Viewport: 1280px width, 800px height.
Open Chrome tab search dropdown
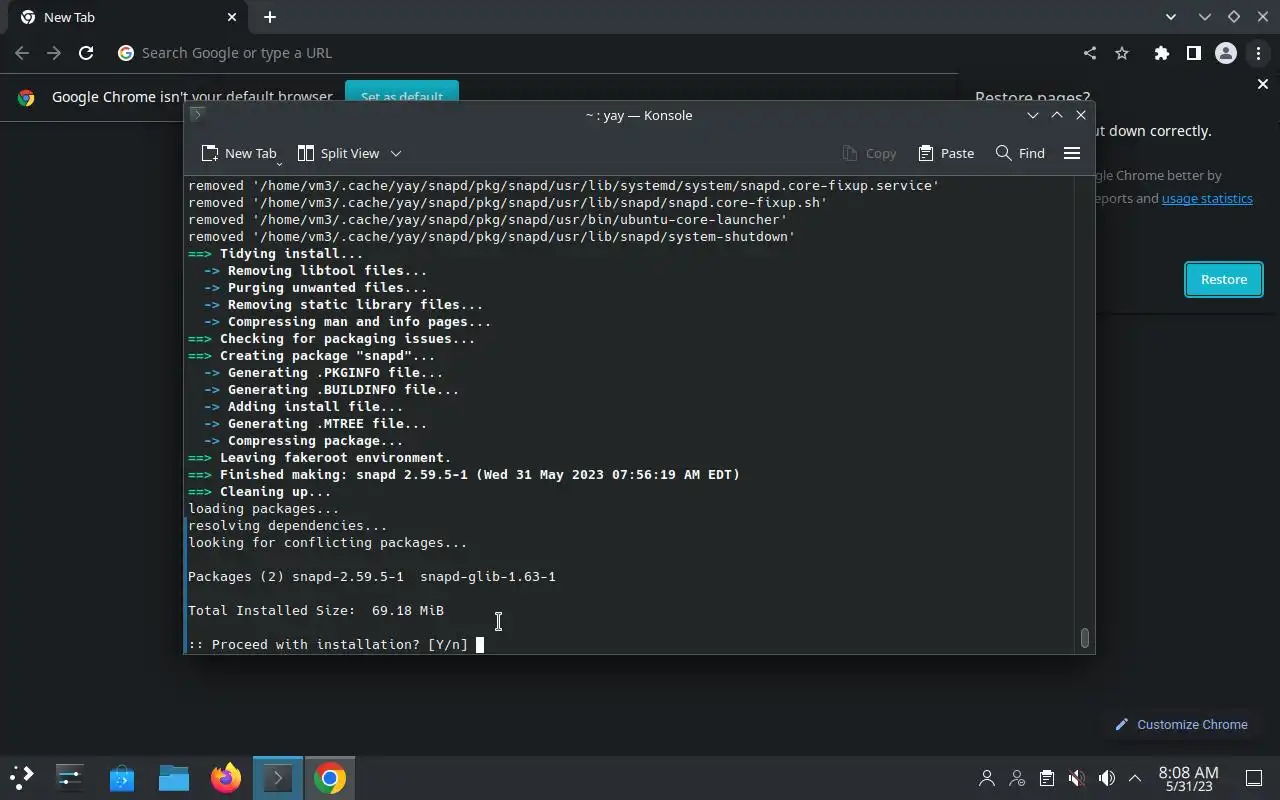coord(1171,17)
